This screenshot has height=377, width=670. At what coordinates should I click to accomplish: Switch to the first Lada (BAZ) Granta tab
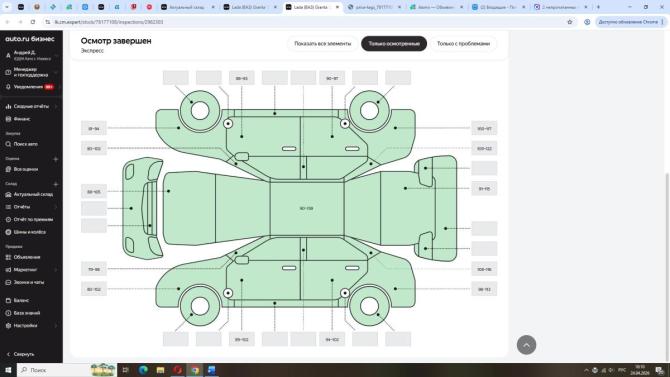pos(249,7)
